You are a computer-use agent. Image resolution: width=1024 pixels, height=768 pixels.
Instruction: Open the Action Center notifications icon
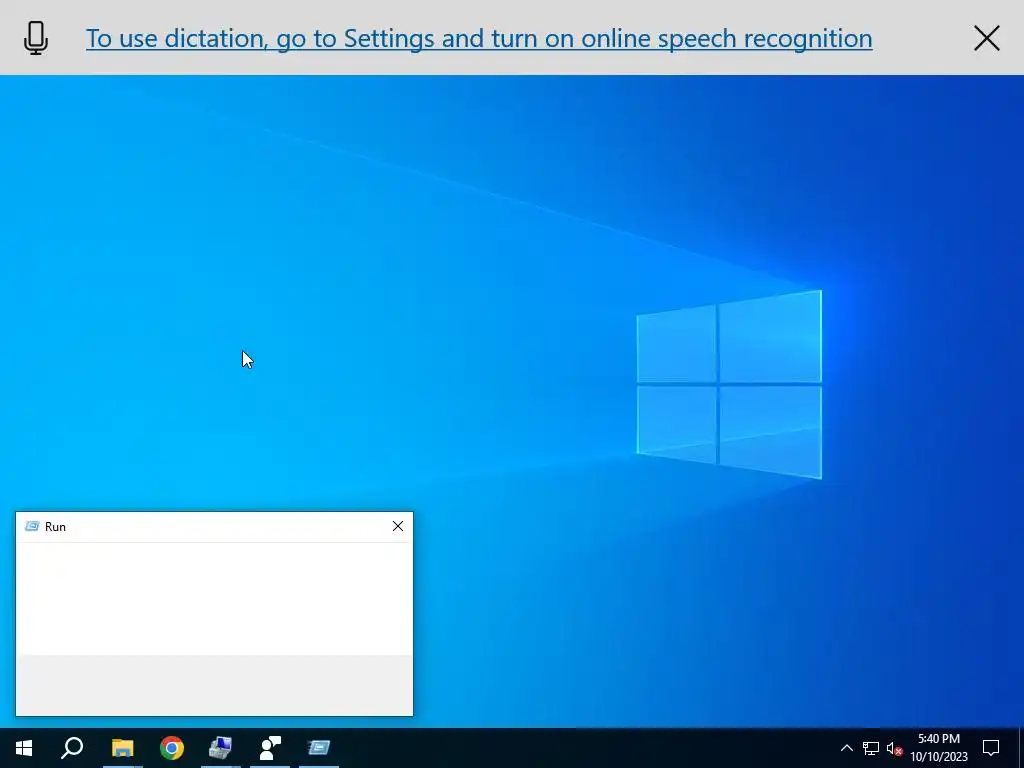coord(991,748)
